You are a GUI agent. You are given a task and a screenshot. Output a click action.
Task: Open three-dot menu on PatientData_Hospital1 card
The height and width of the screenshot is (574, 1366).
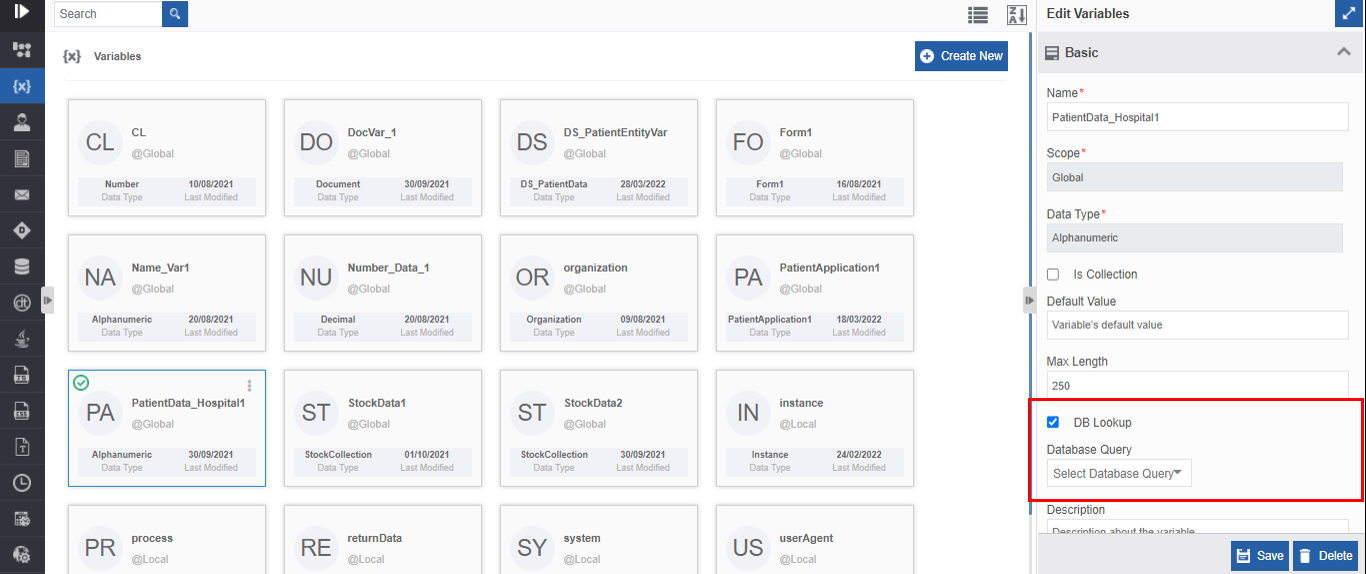[249, 385]
